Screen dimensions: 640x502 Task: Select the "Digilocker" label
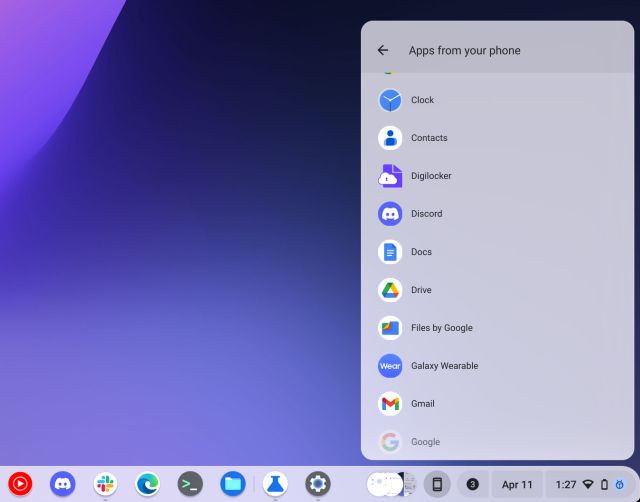click(431, 176)
